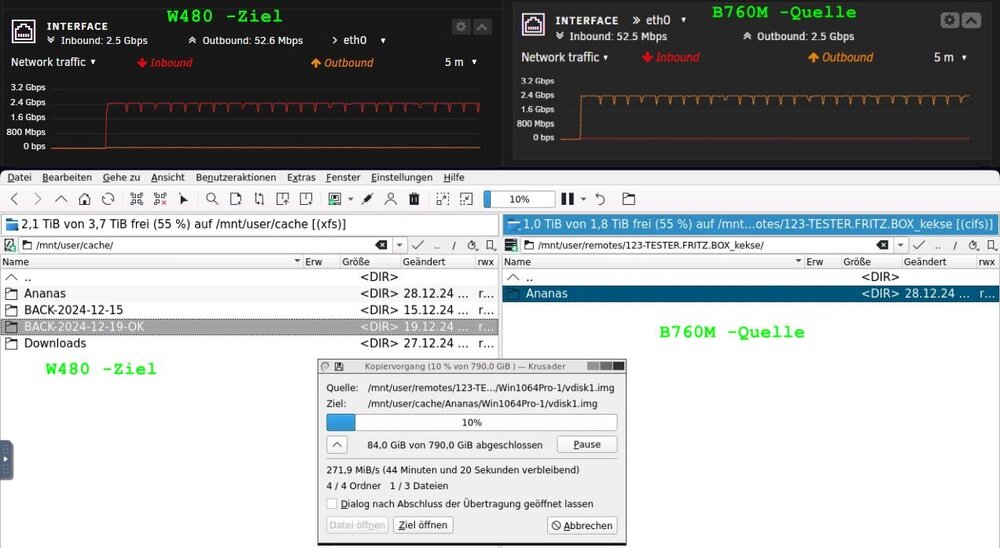This screenshot has height=548, width=1000.
Task: Click the select all dashed-square icon
Action: 443,199
